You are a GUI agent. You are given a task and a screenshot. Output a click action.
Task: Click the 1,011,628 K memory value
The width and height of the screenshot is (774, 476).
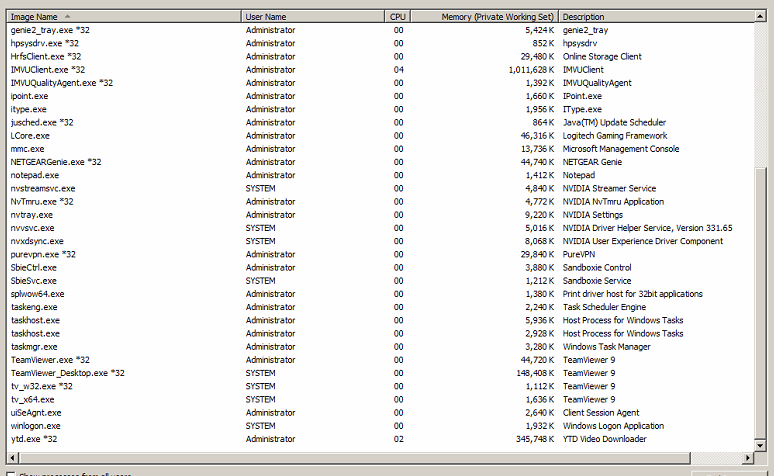point(531,70)
